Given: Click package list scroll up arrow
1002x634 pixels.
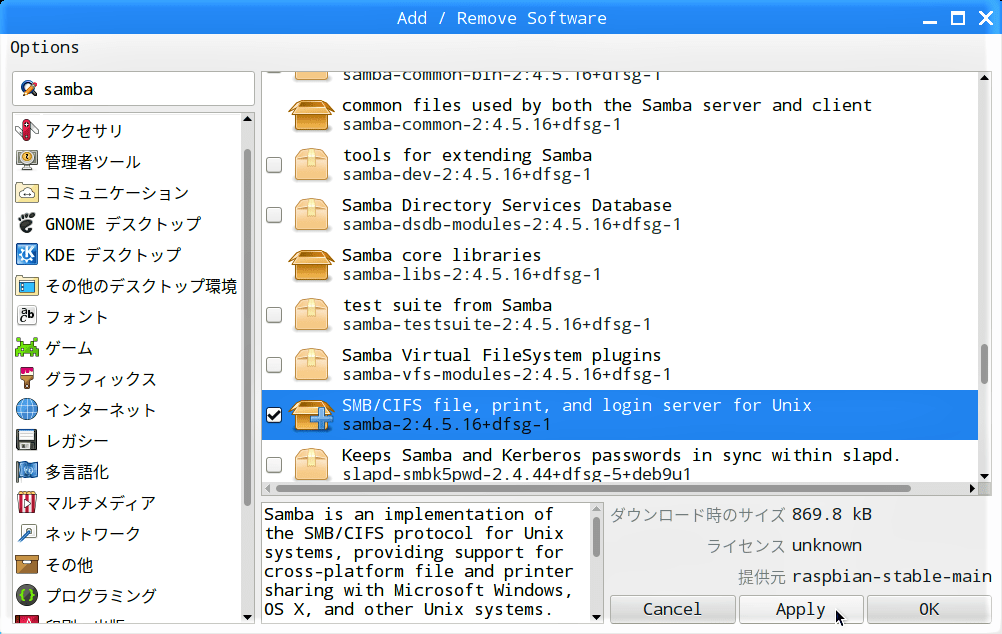Looking at the screenshot, I should coord(984,77).
